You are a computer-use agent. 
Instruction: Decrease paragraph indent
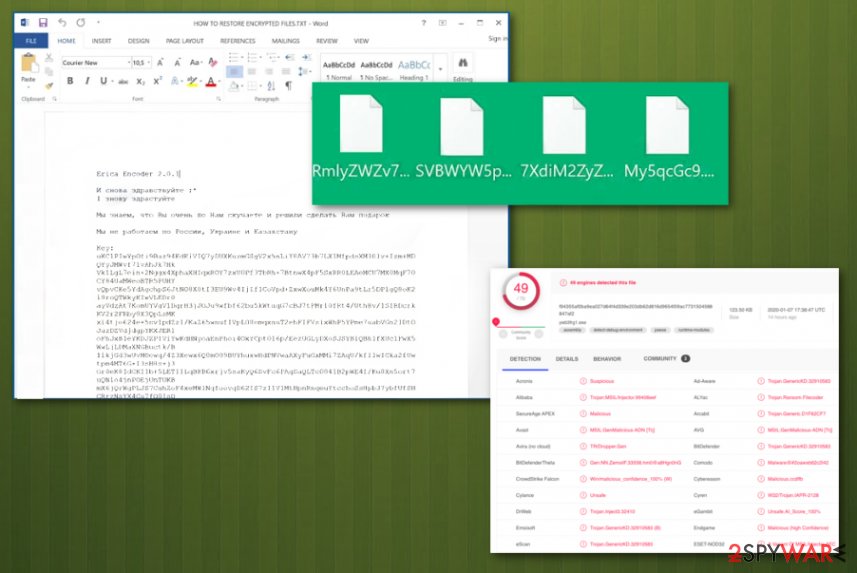pyautogui.click(x=290, y=57)
